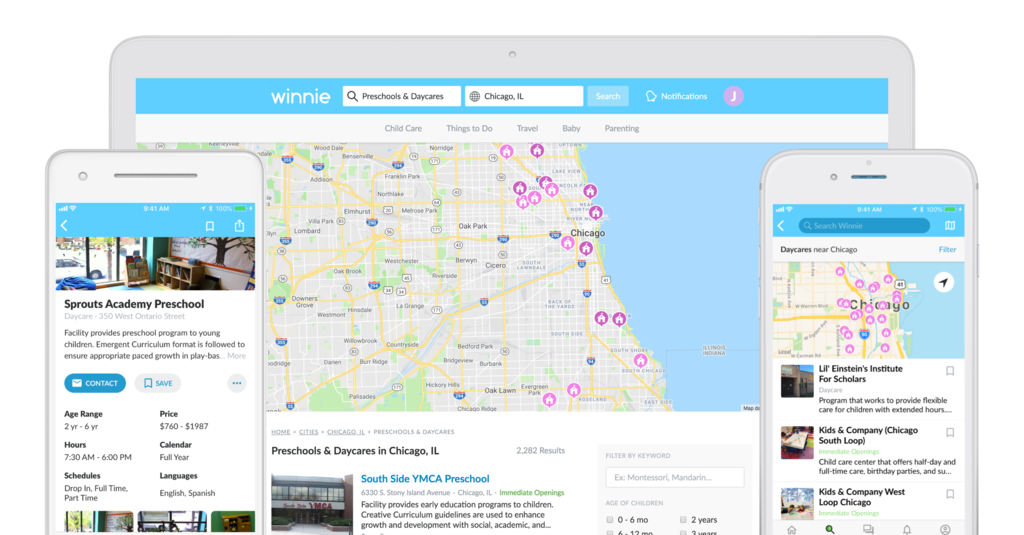Open the Child Care tab
The image size is (1024, 535).
pyautogui.click(x=403, y=129)
